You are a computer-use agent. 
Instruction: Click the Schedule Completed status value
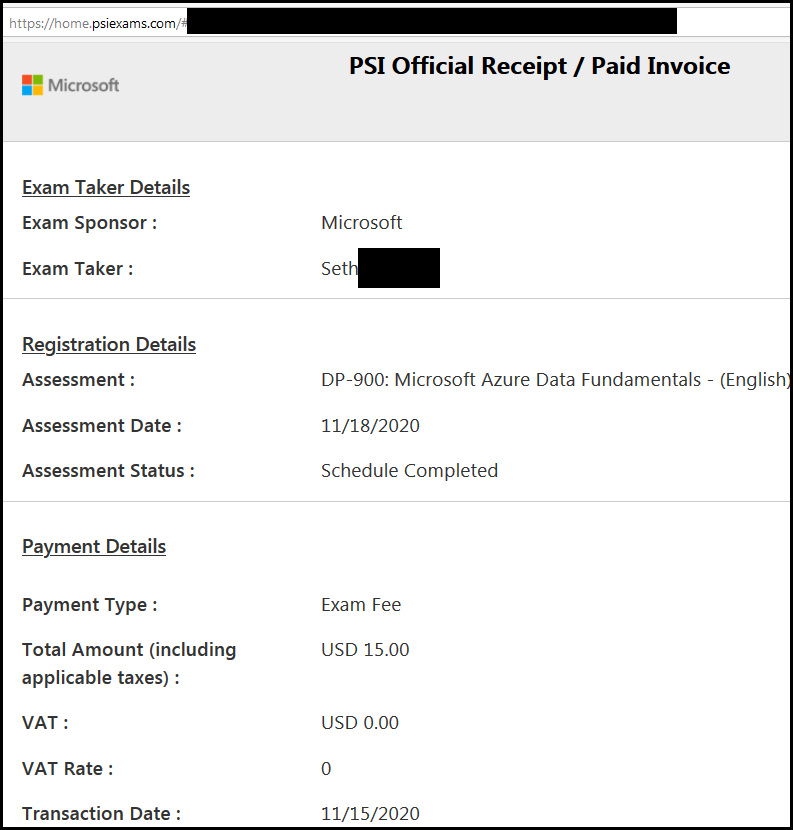(409, 471)
